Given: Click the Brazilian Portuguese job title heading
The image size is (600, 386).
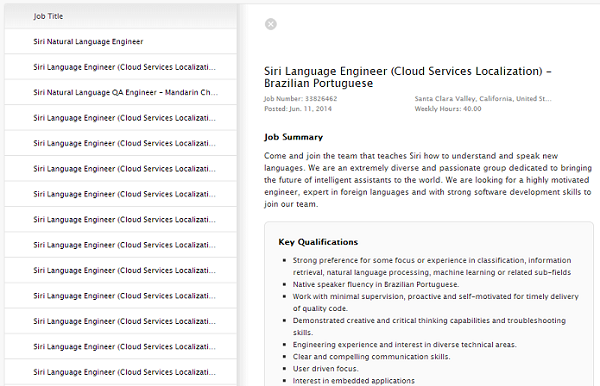Looking at the screenshot, I should pos(408,77).
